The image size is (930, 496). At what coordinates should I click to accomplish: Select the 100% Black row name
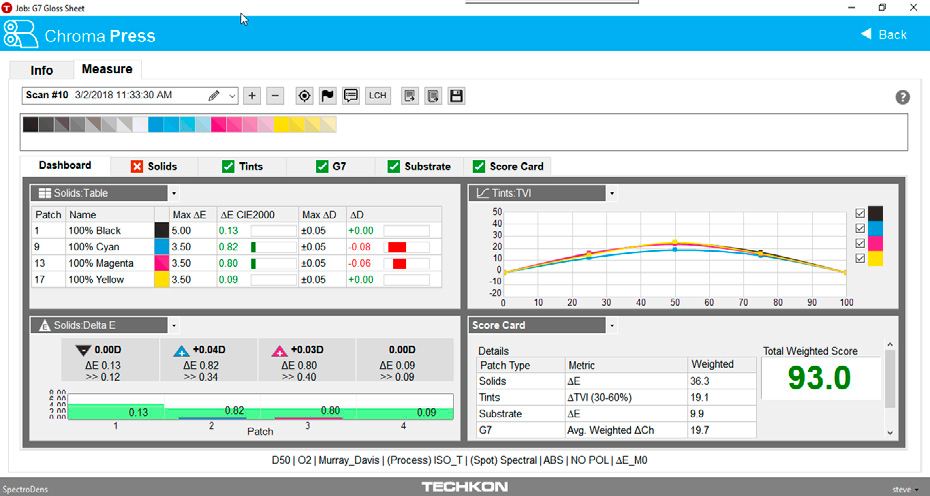(x=94, y=231)
